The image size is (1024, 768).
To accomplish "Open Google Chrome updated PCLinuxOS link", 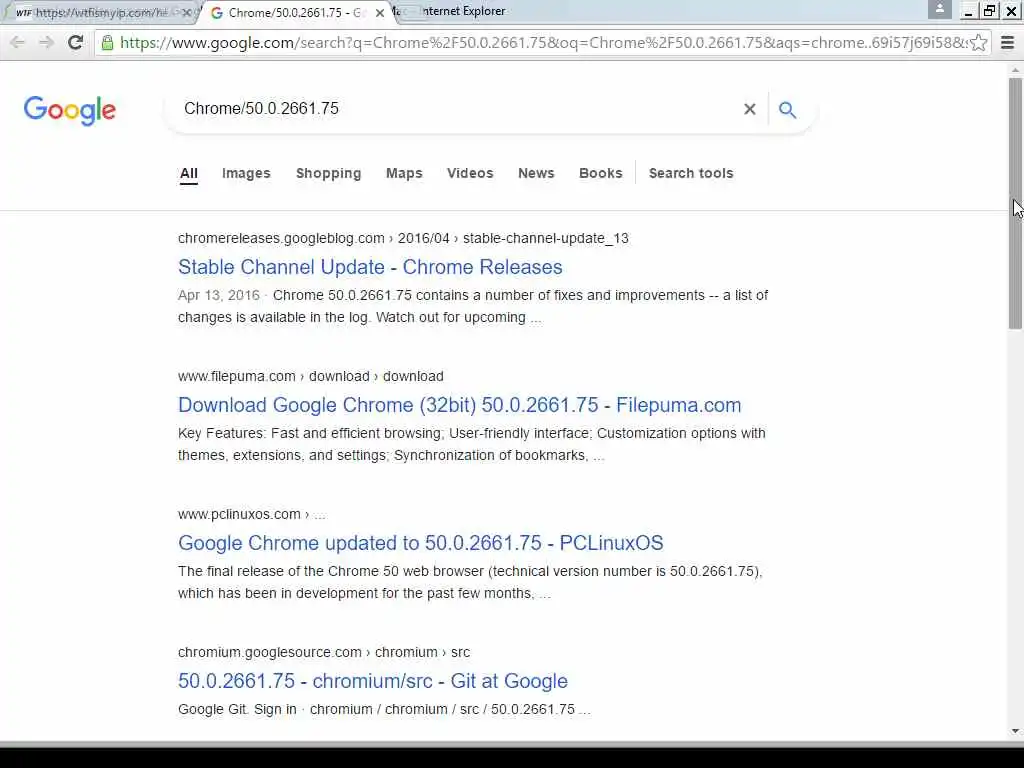I will coord(421,543).
